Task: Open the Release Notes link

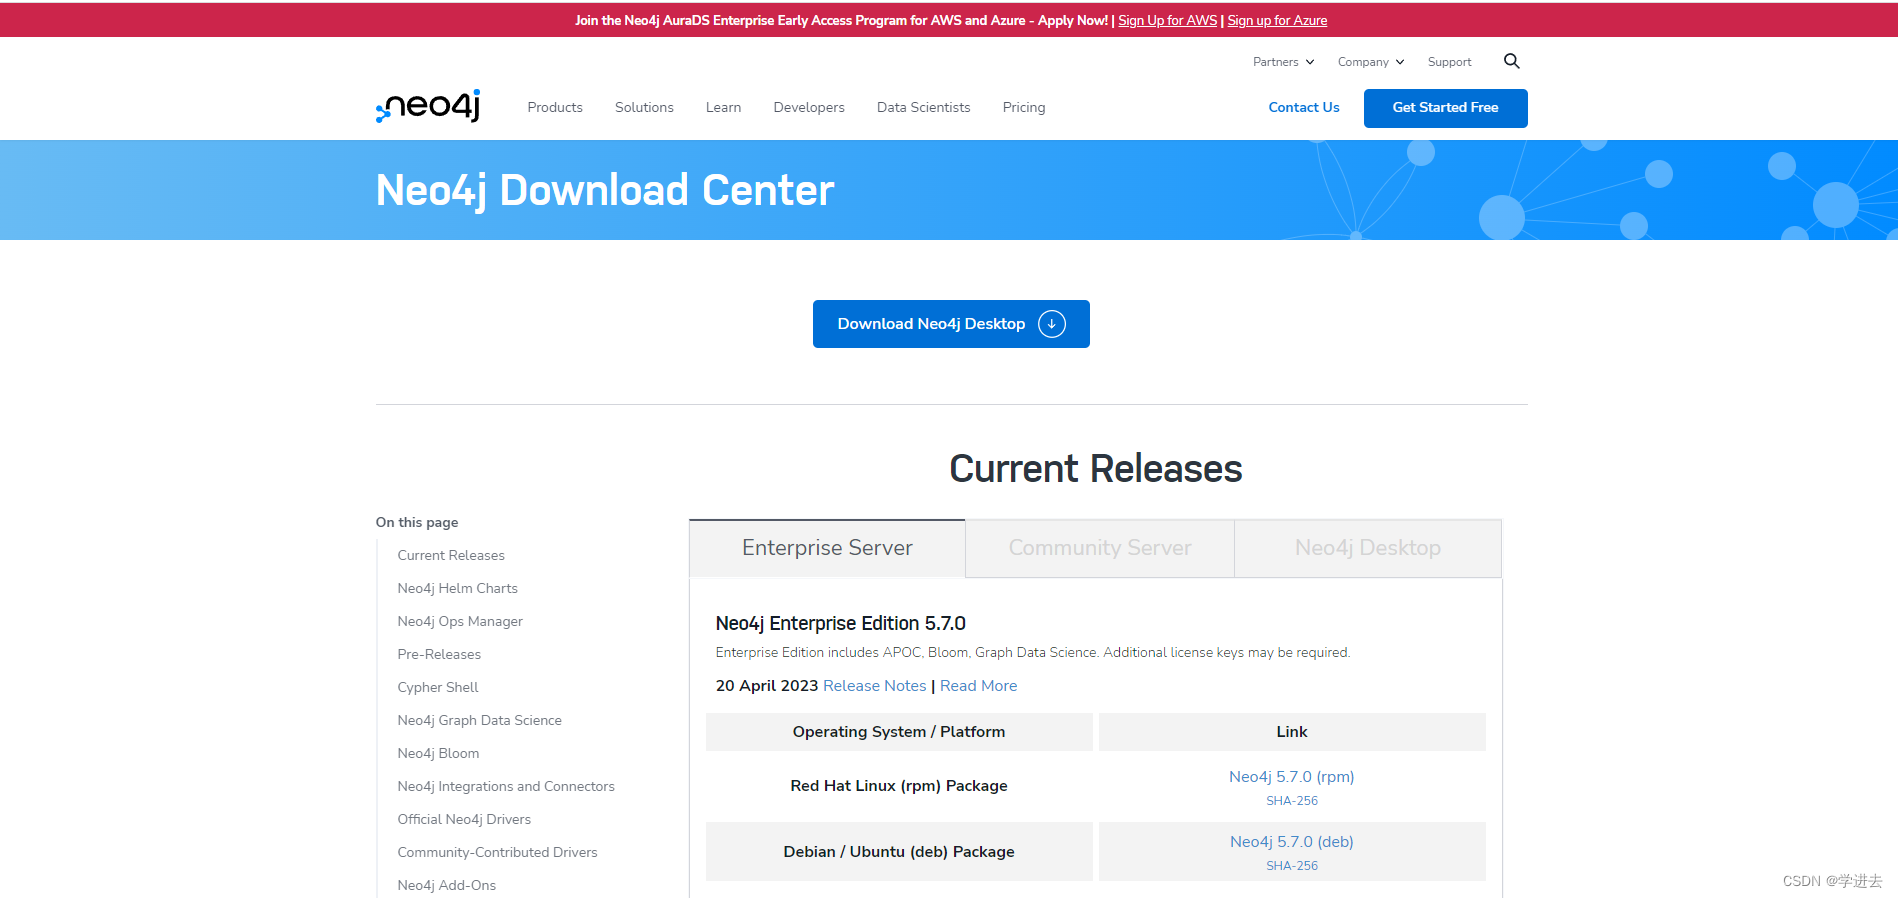Action: click(x=874, y=686)
